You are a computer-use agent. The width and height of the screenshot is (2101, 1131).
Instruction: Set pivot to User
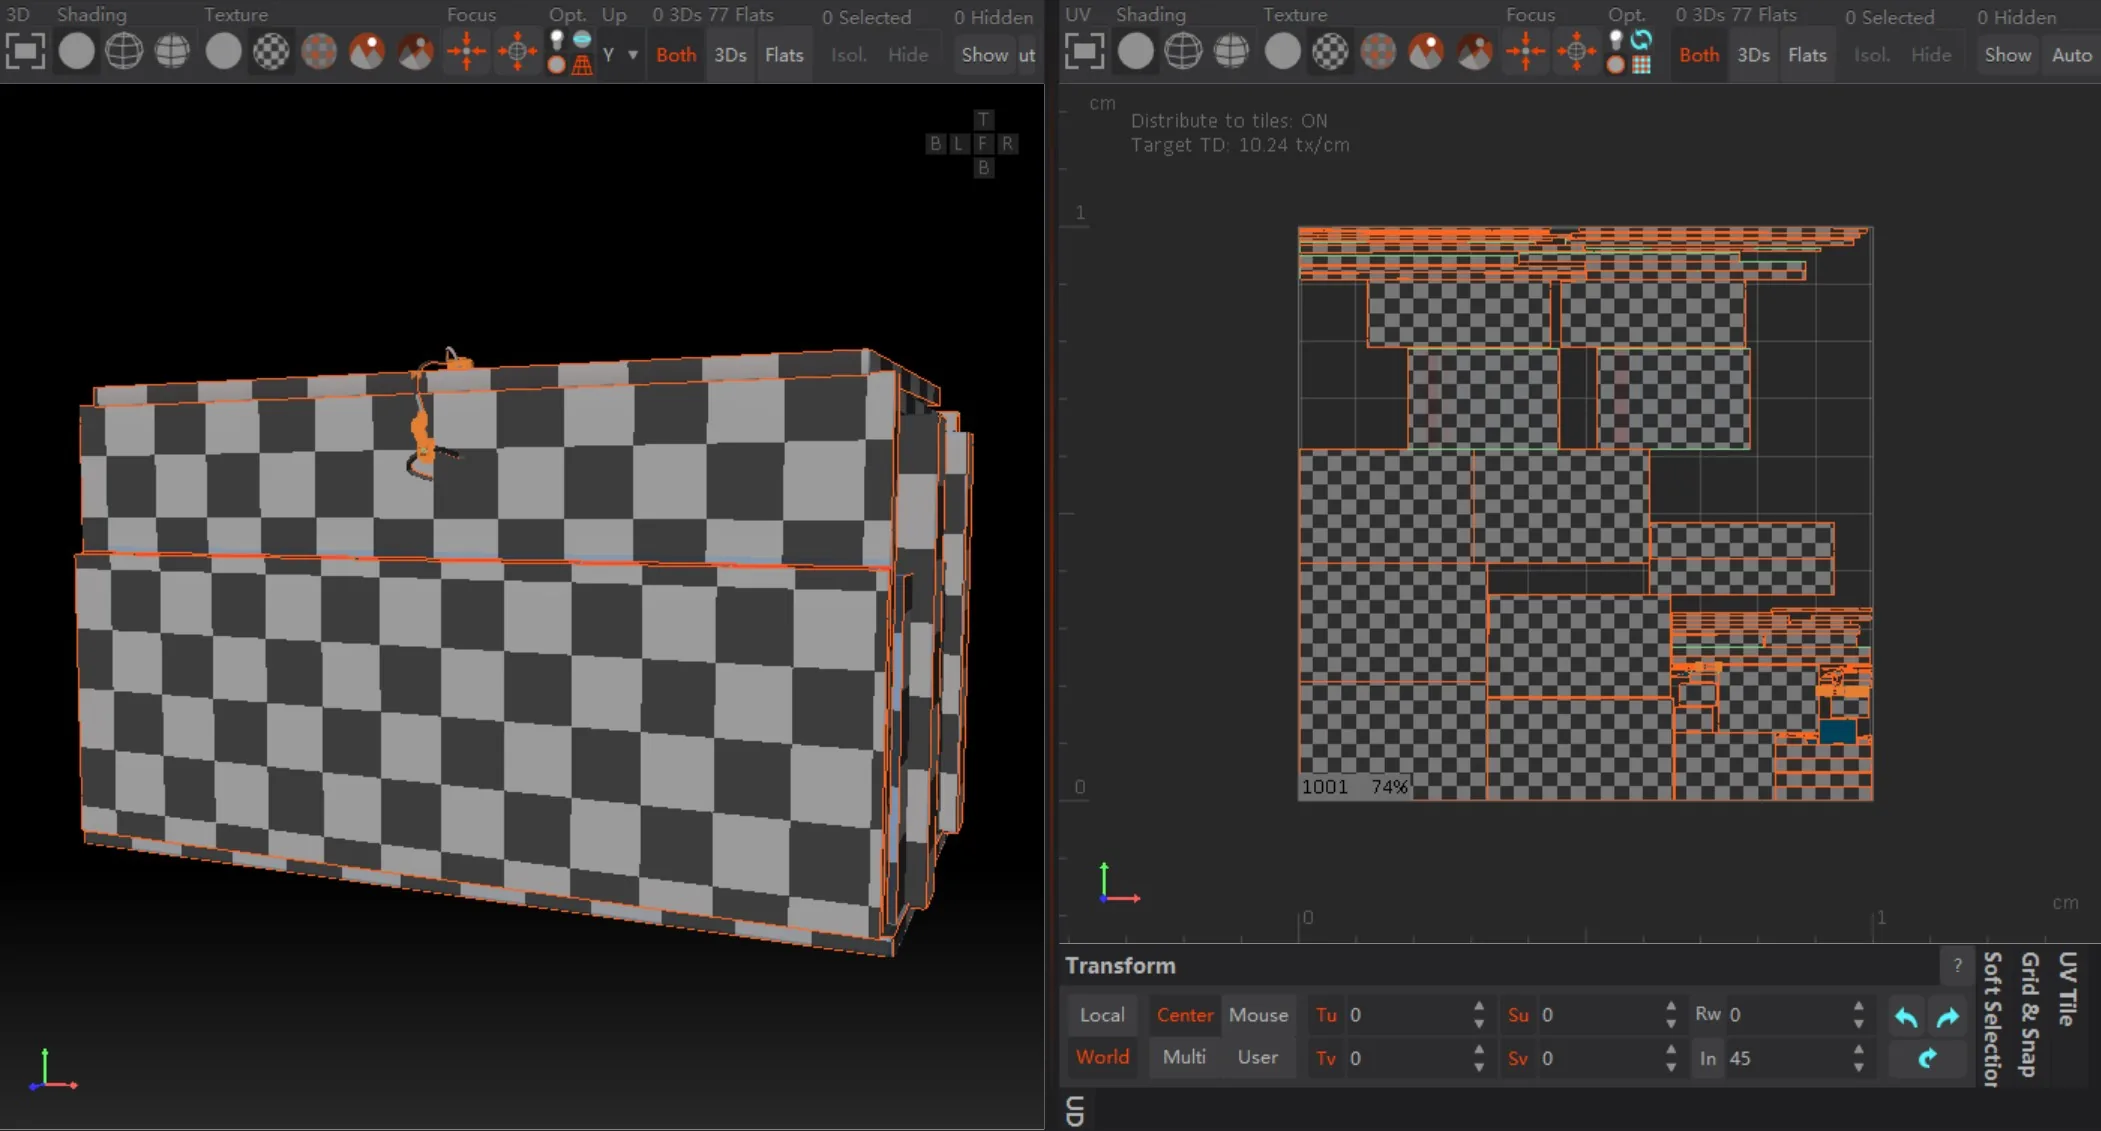1258,1057
